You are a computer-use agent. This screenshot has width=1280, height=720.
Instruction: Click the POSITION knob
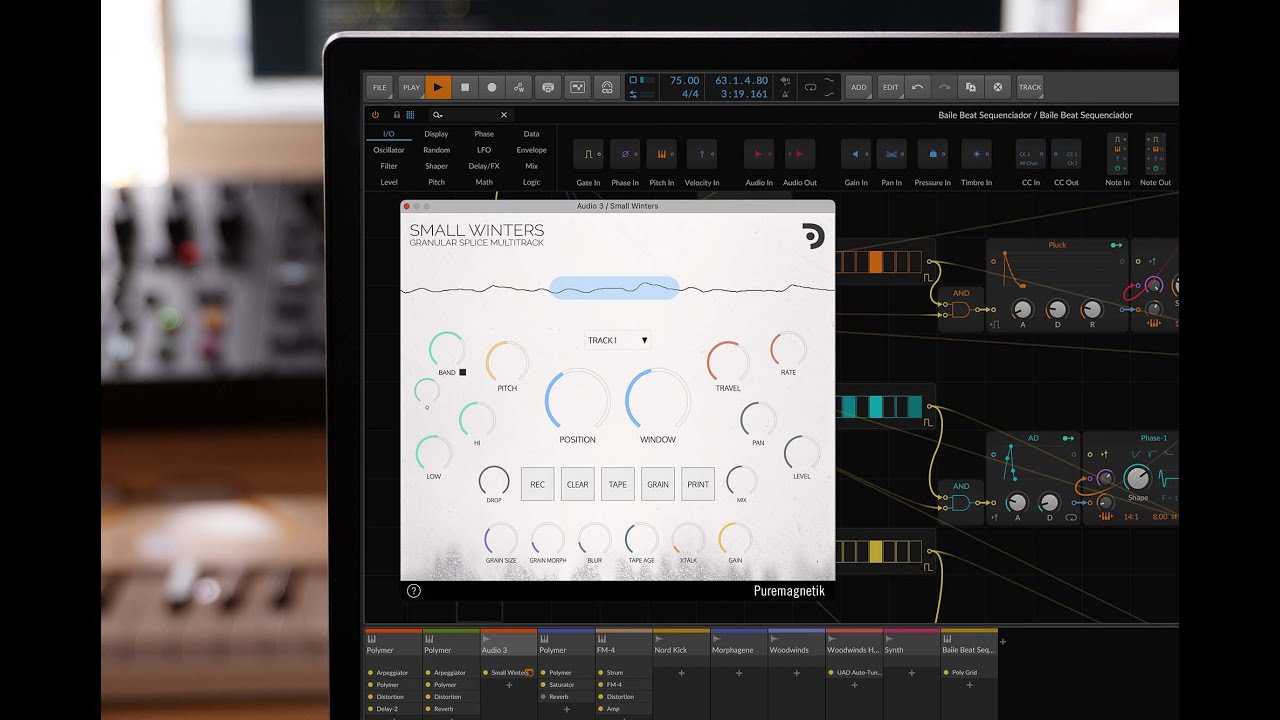coord(577,400)
